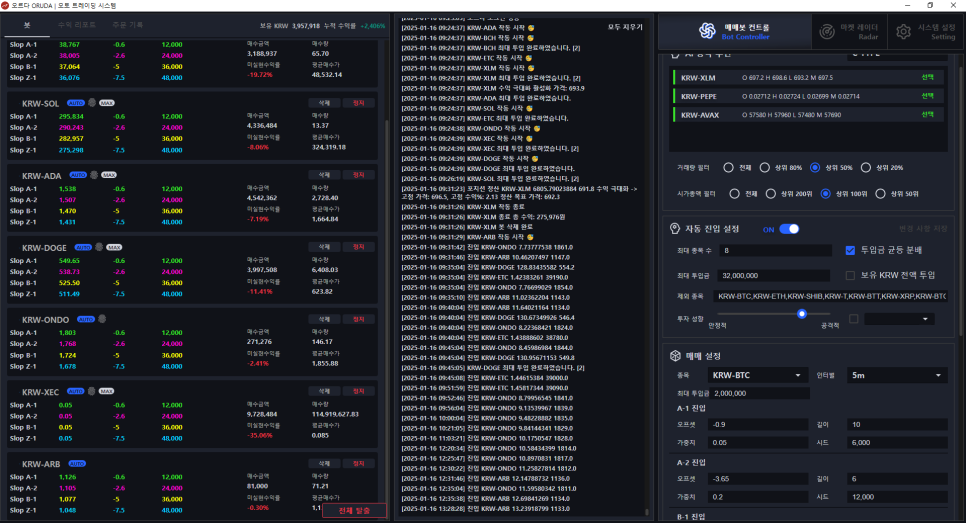Expand the empty dropdown beside investment slider

[898, 319]
